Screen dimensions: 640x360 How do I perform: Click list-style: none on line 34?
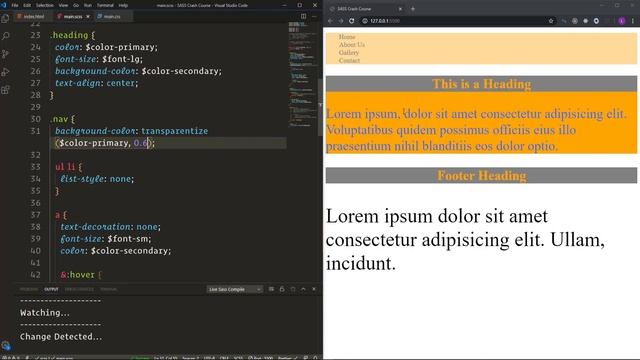point(97,179)
